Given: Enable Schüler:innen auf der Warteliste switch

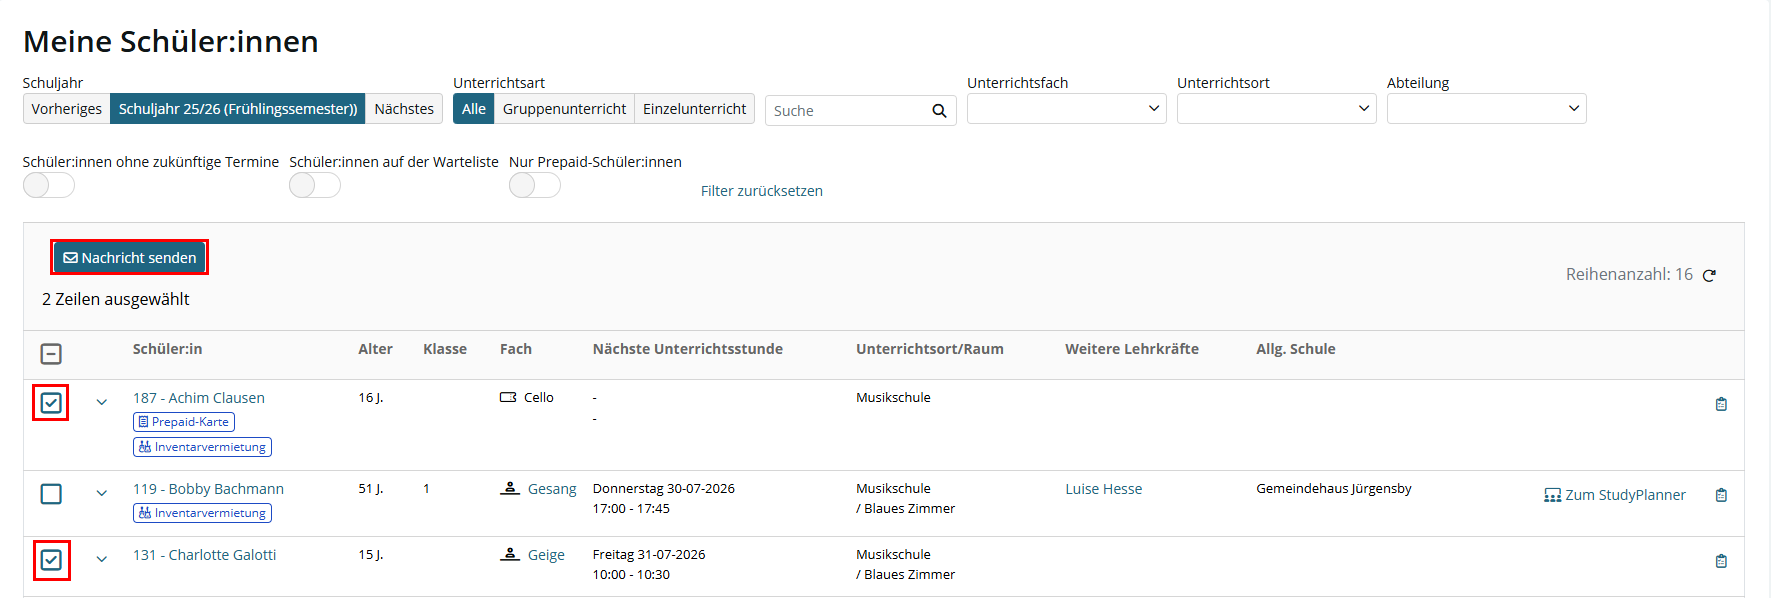Looking at the screenshot, I should (x=315, y=185).
